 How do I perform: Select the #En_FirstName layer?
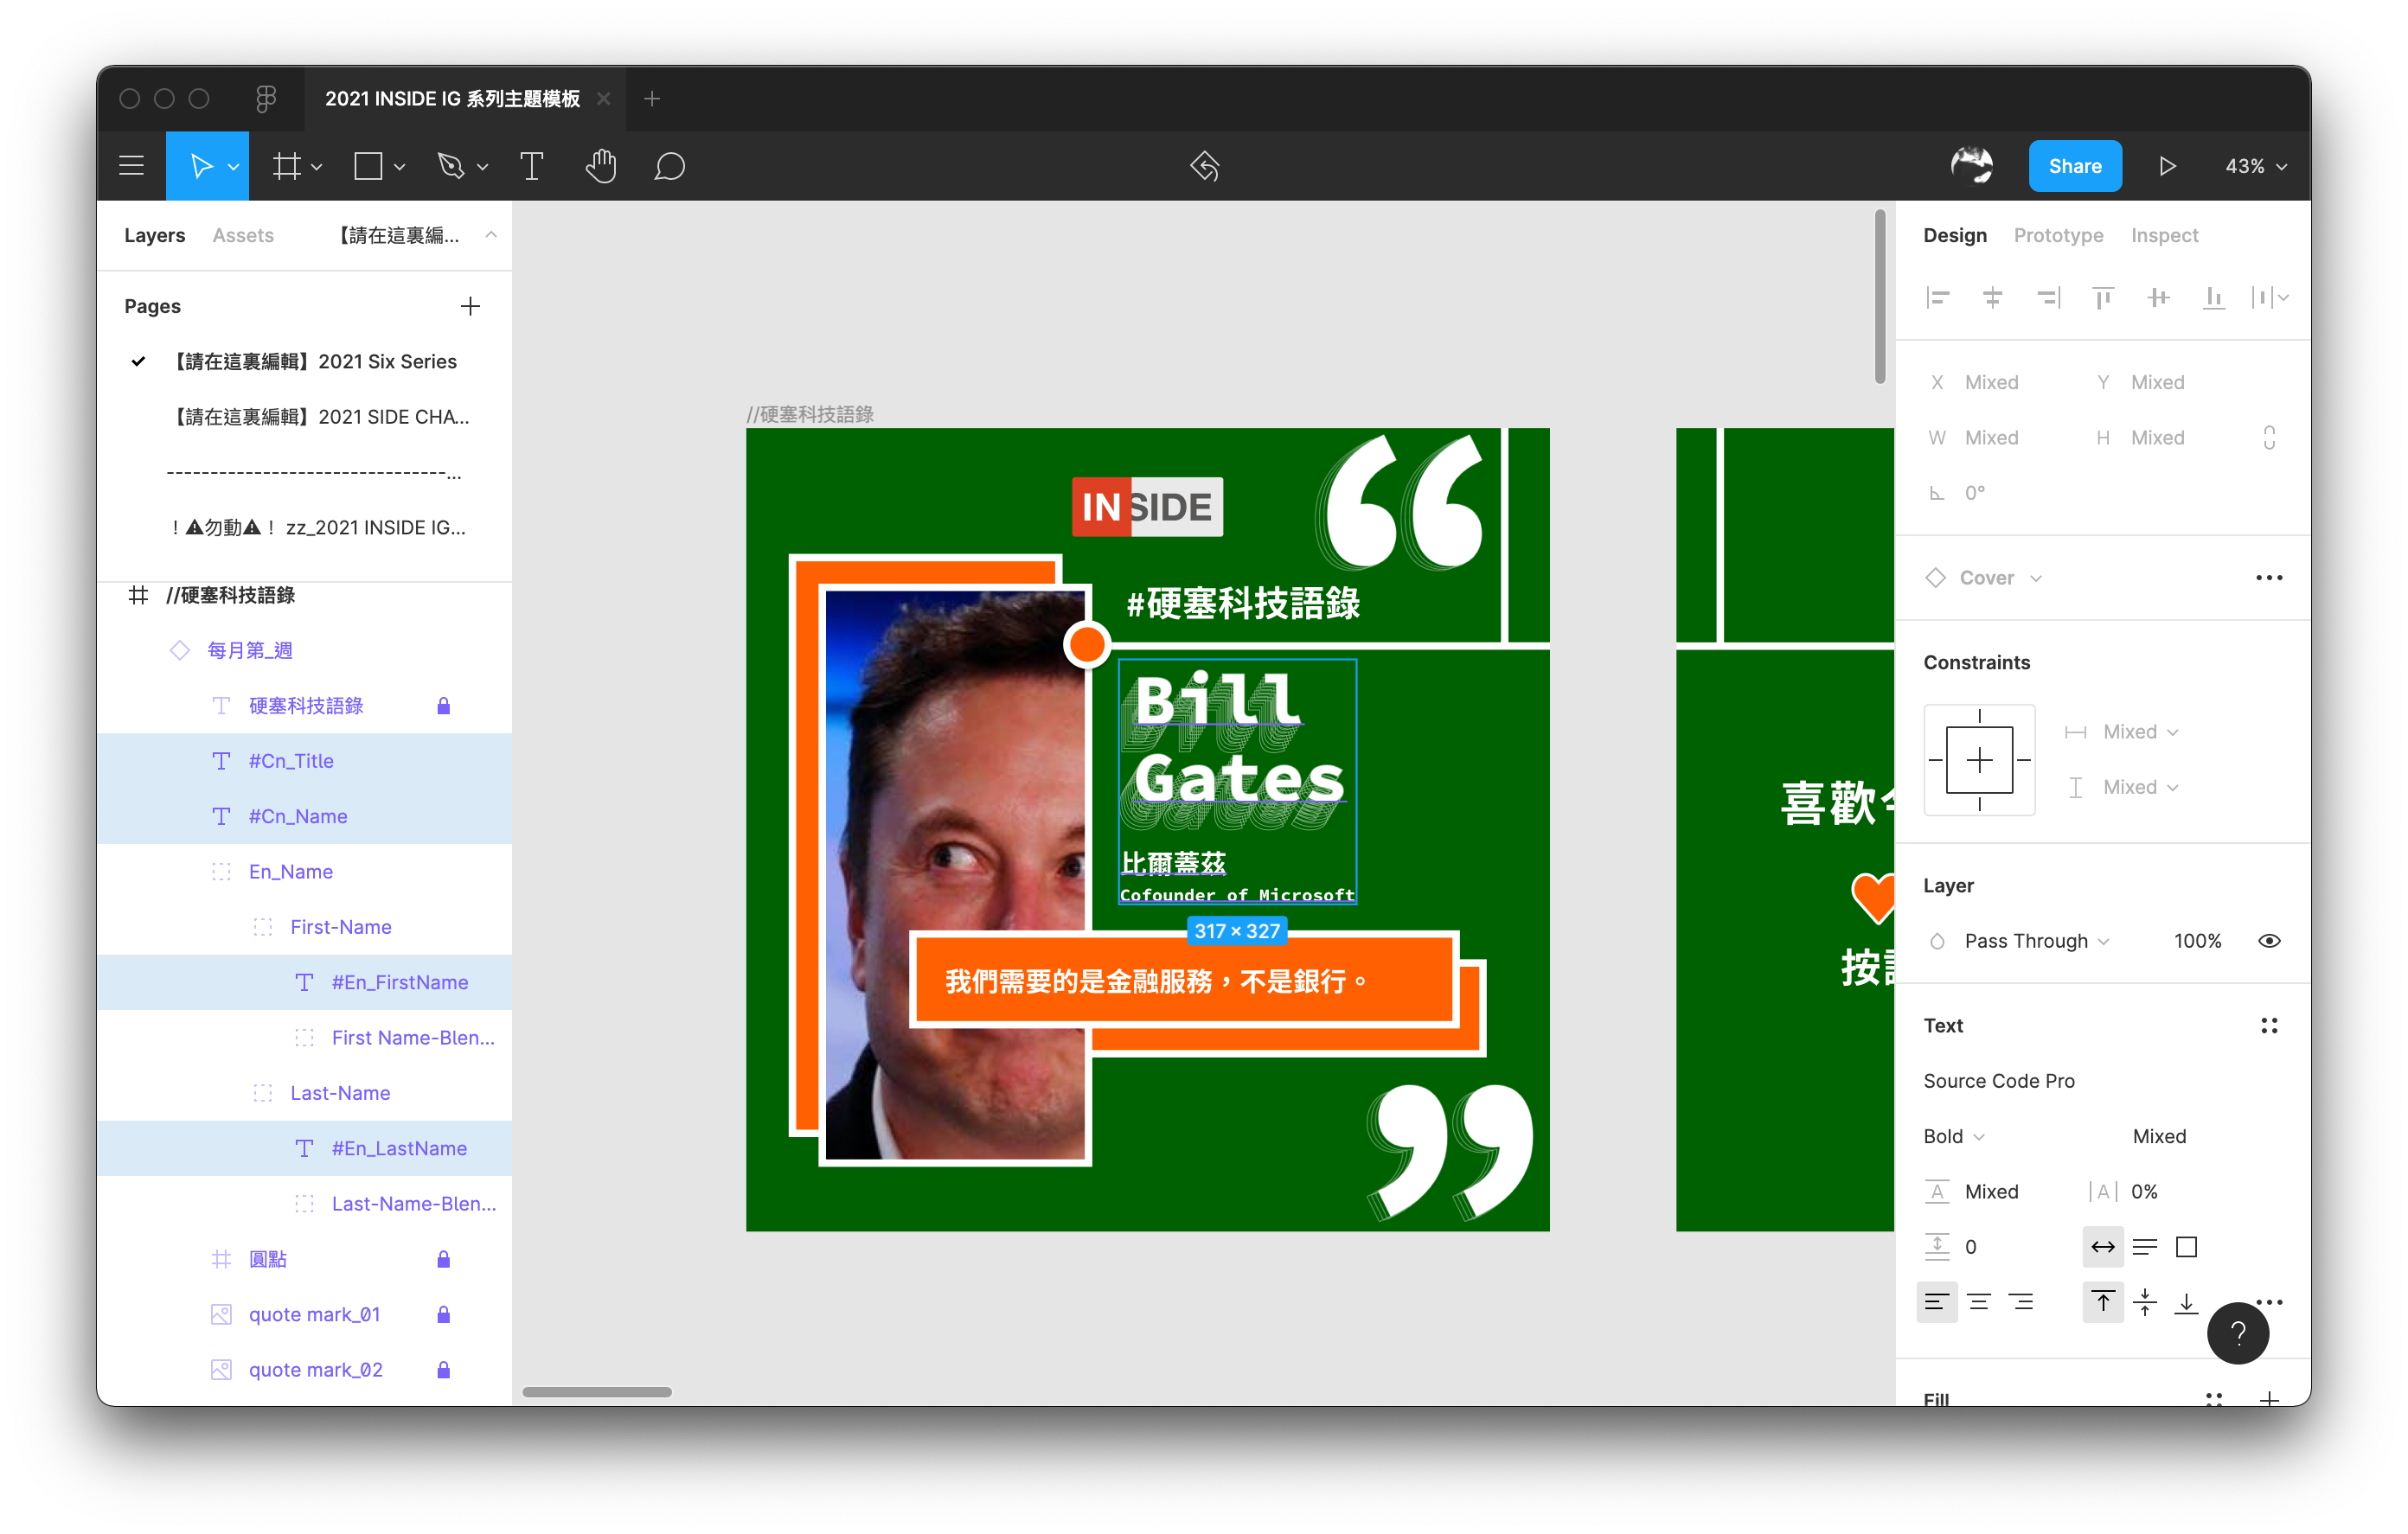click(304, 982)
